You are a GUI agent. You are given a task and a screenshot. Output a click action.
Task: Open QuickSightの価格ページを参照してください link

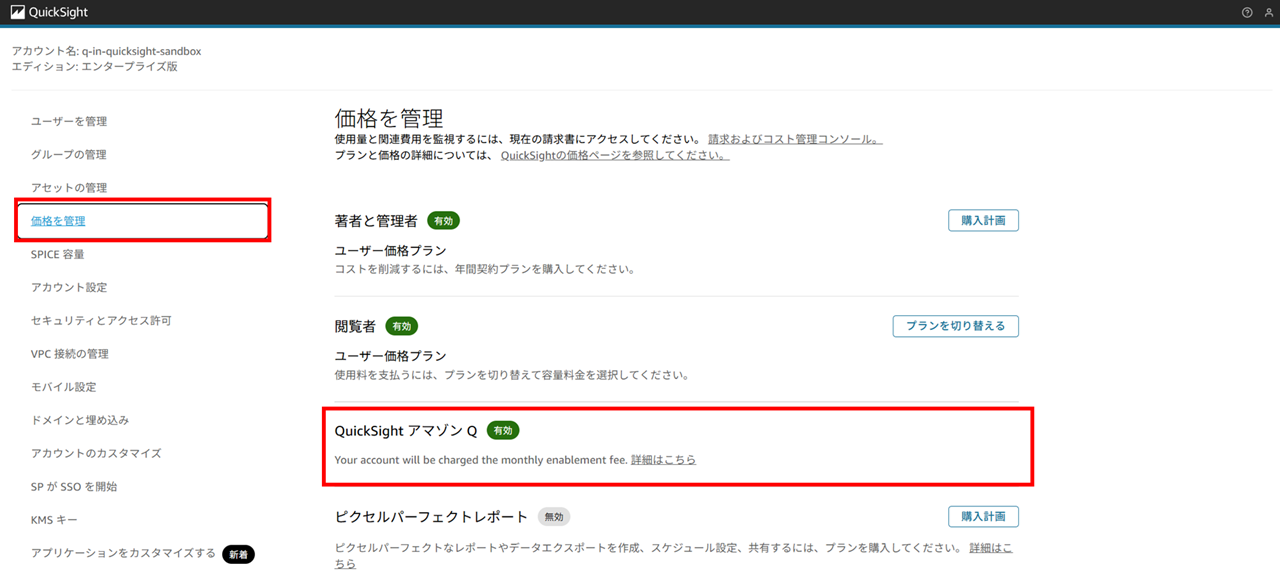click(x=614, y=155)
